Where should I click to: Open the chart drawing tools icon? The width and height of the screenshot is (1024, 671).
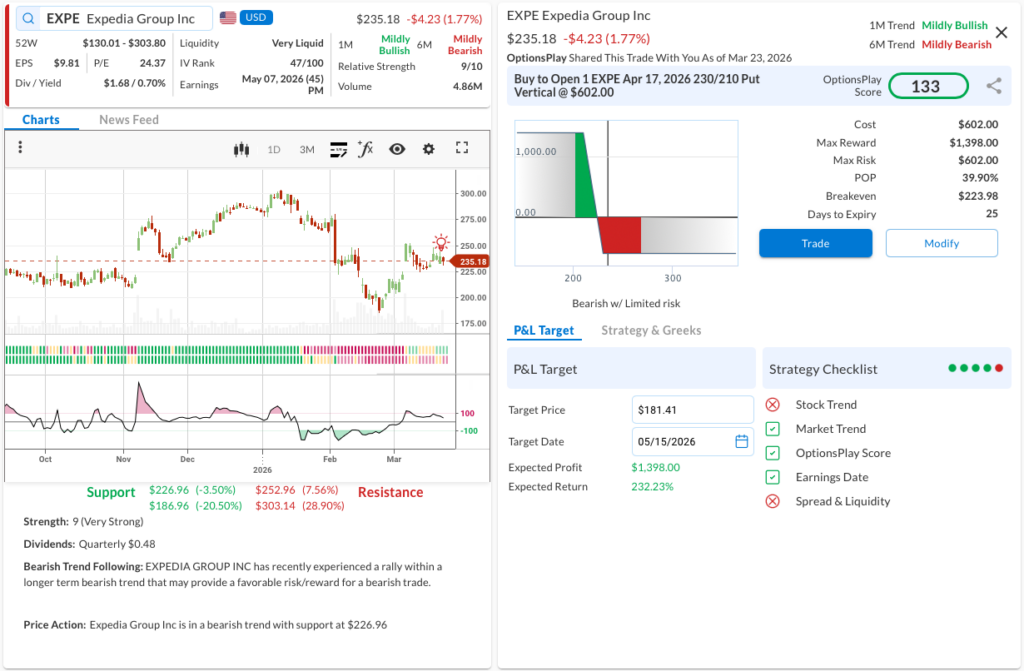click(x=338, y=149)
